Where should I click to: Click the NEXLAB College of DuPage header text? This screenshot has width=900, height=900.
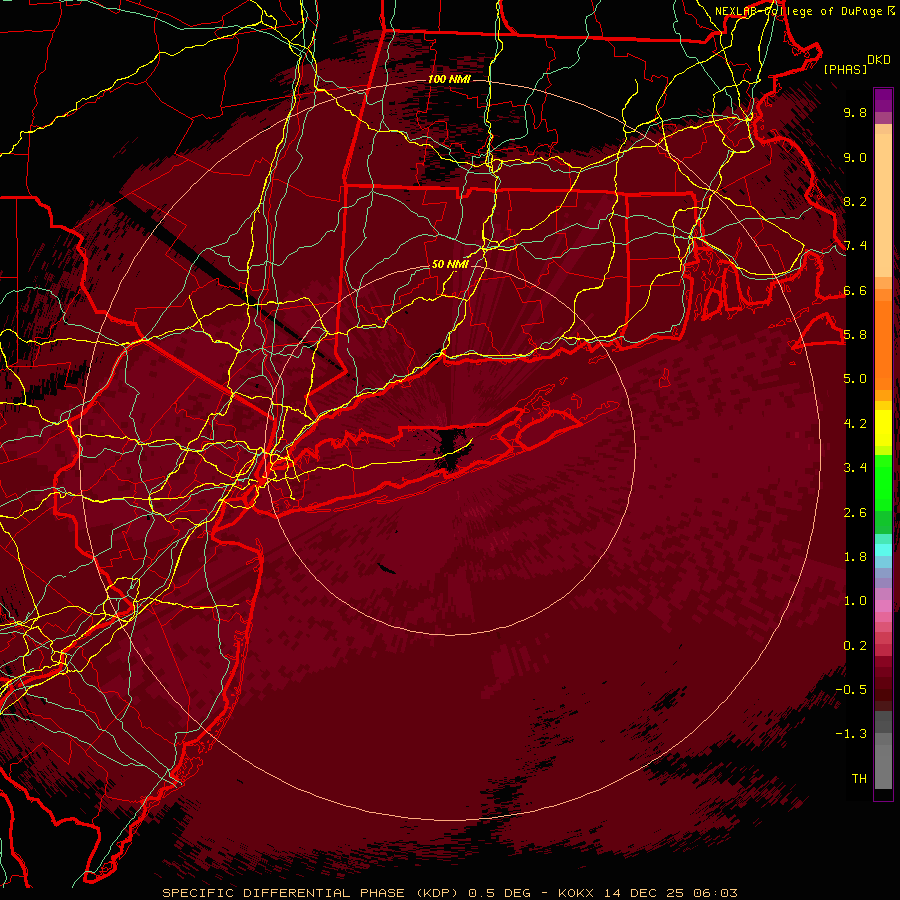click(x=801, y=11)
